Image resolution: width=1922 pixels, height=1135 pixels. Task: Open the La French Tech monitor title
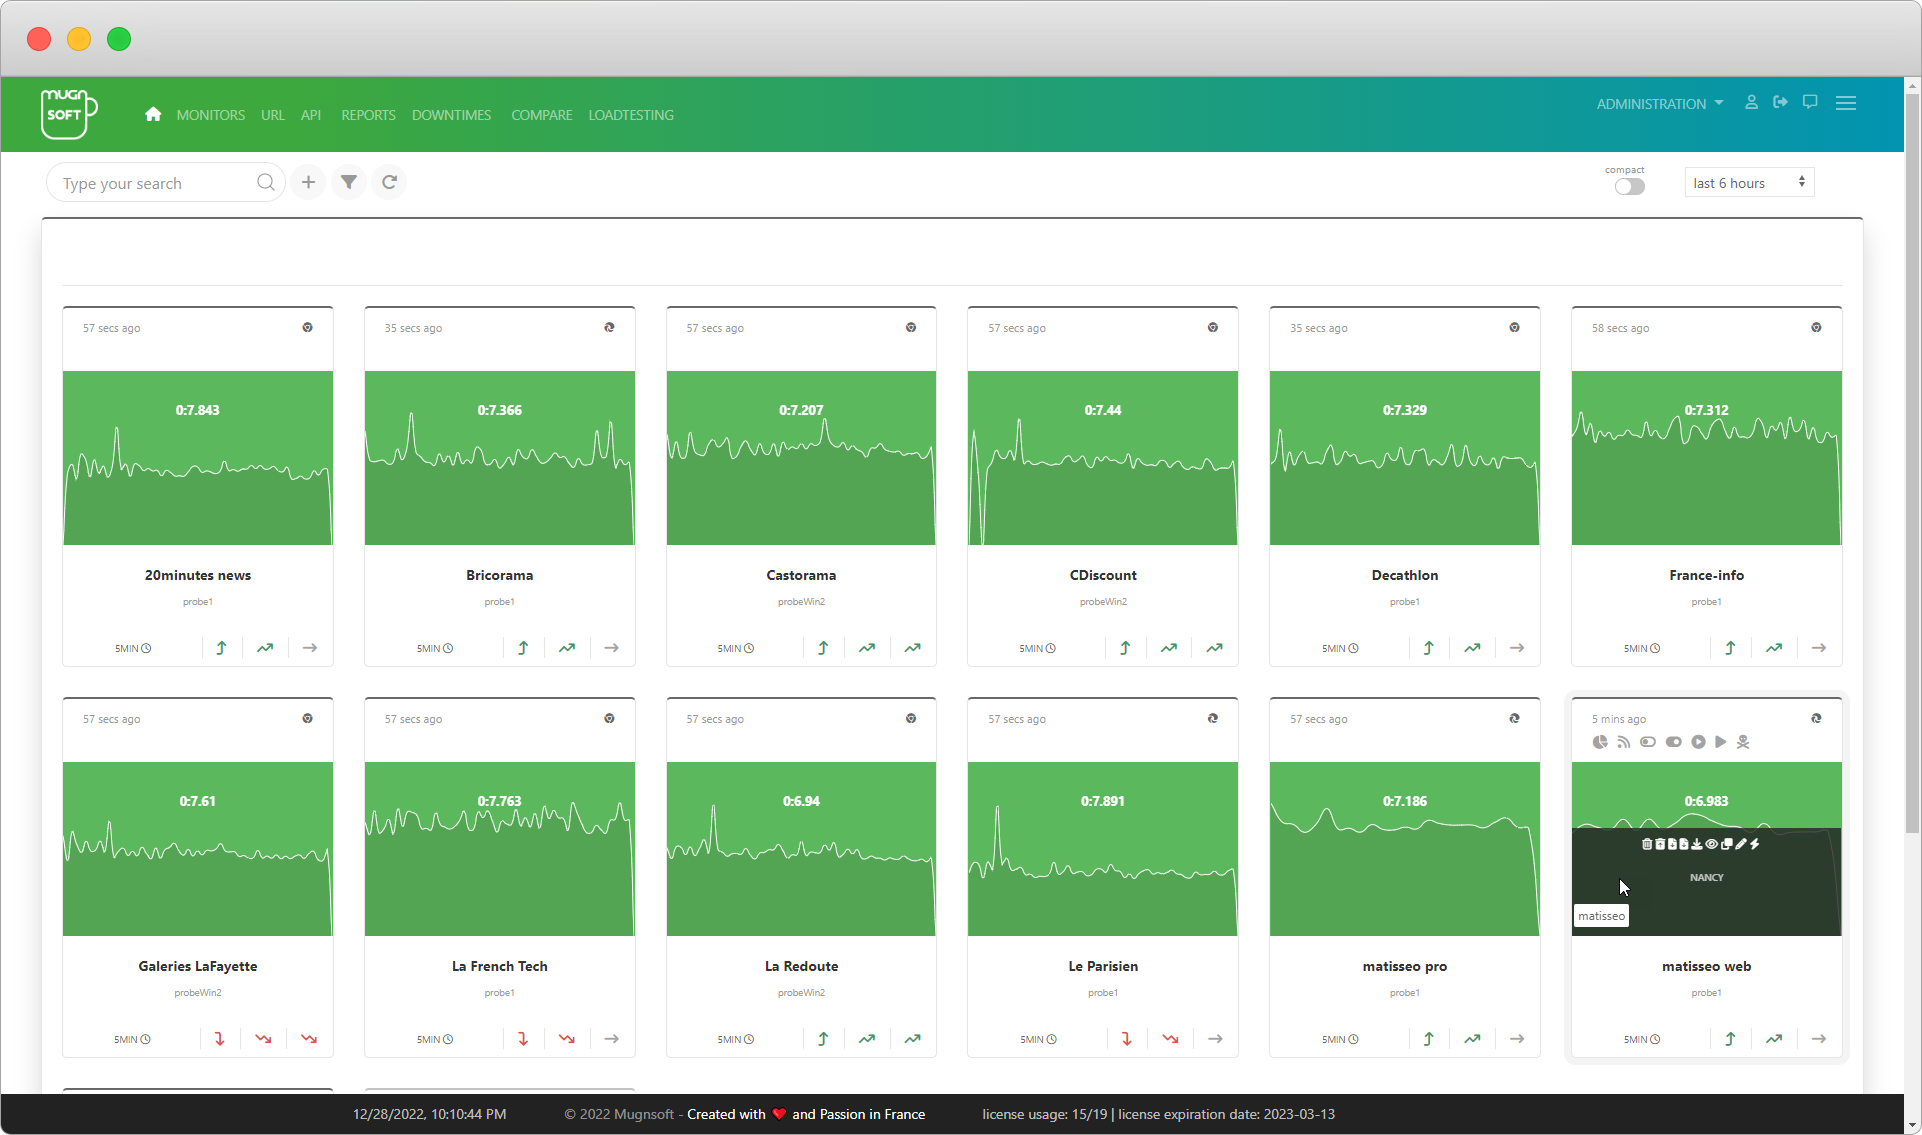tap(499, 966)
